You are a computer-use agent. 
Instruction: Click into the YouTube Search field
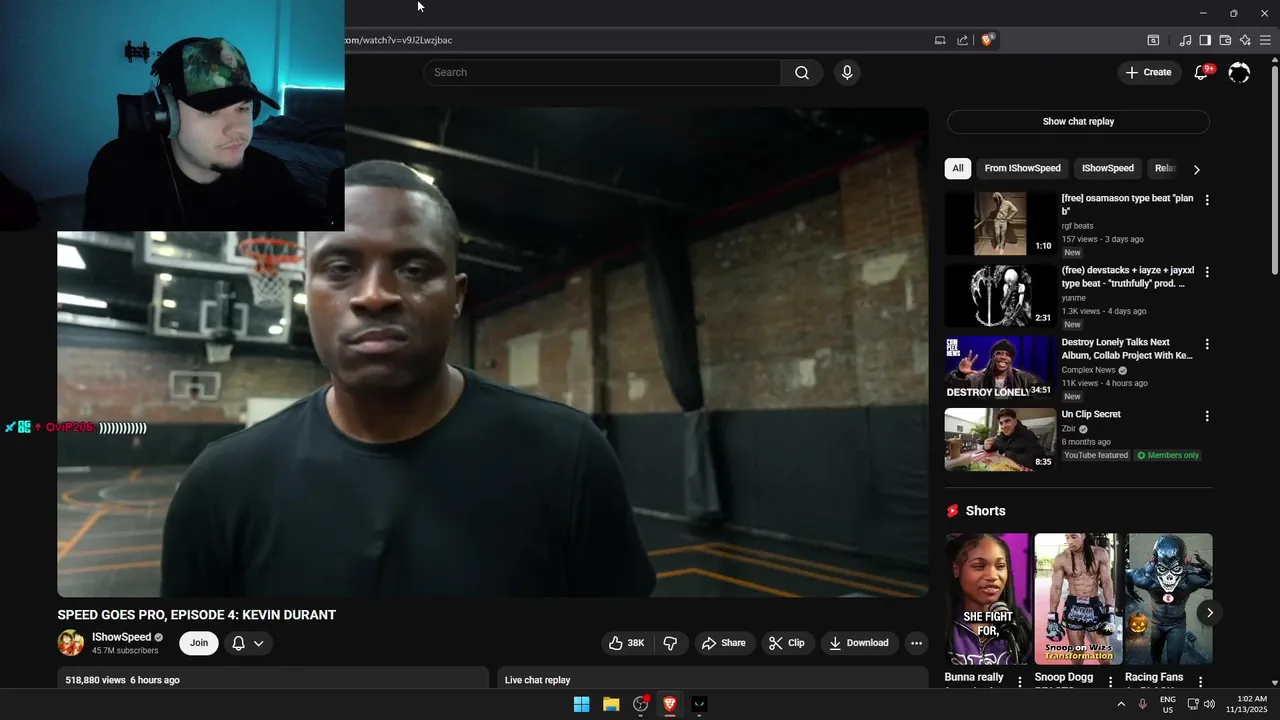(603, 72)
